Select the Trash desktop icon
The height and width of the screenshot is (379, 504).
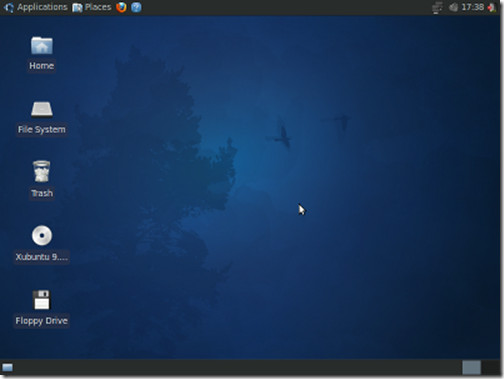coord(42,172)
